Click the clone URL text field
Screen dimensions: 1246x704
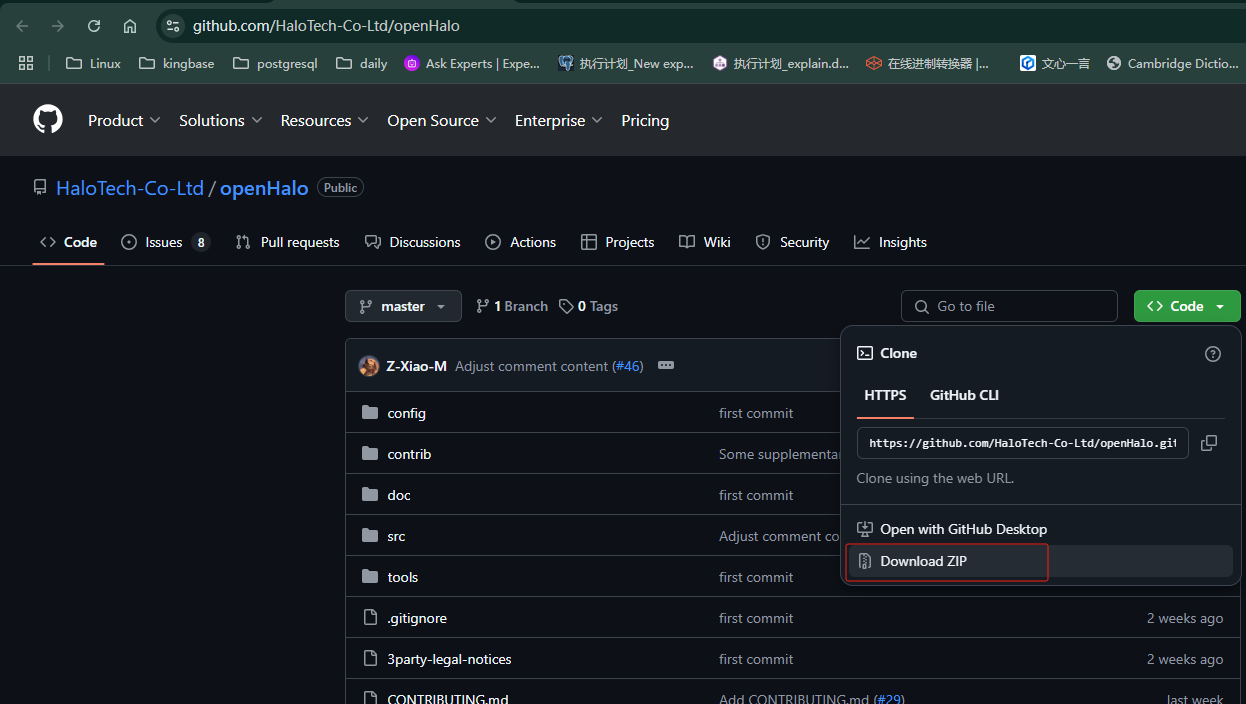1023,443
